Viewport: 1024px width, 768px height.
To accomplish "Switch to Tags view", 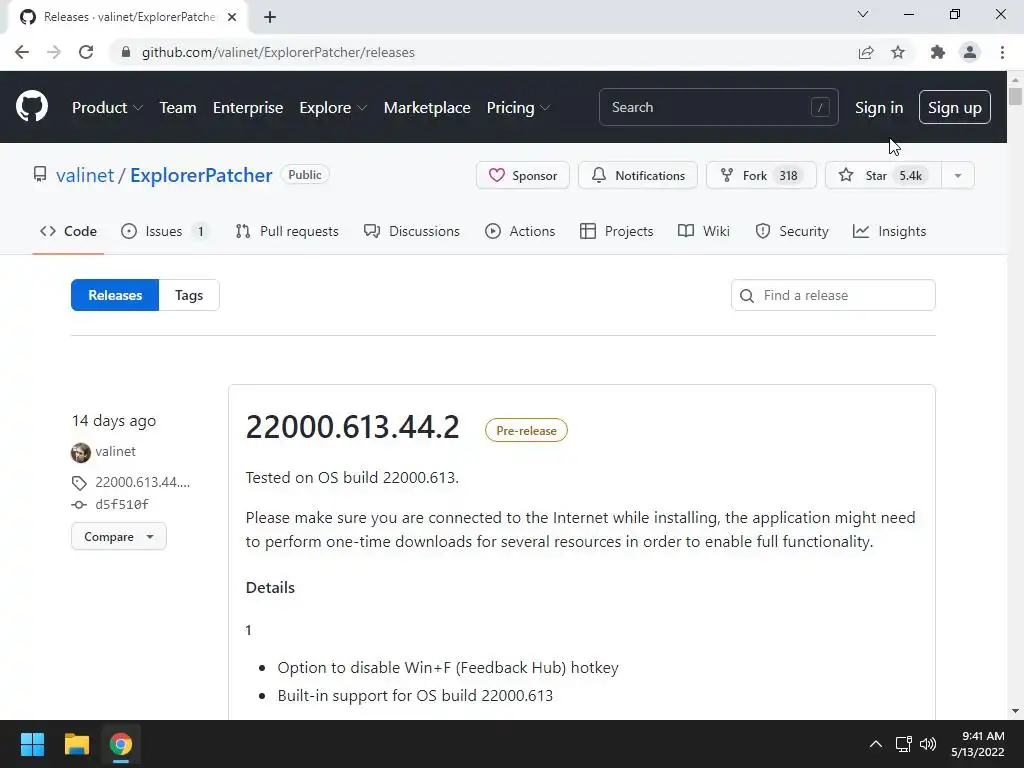I will (189, 295).
